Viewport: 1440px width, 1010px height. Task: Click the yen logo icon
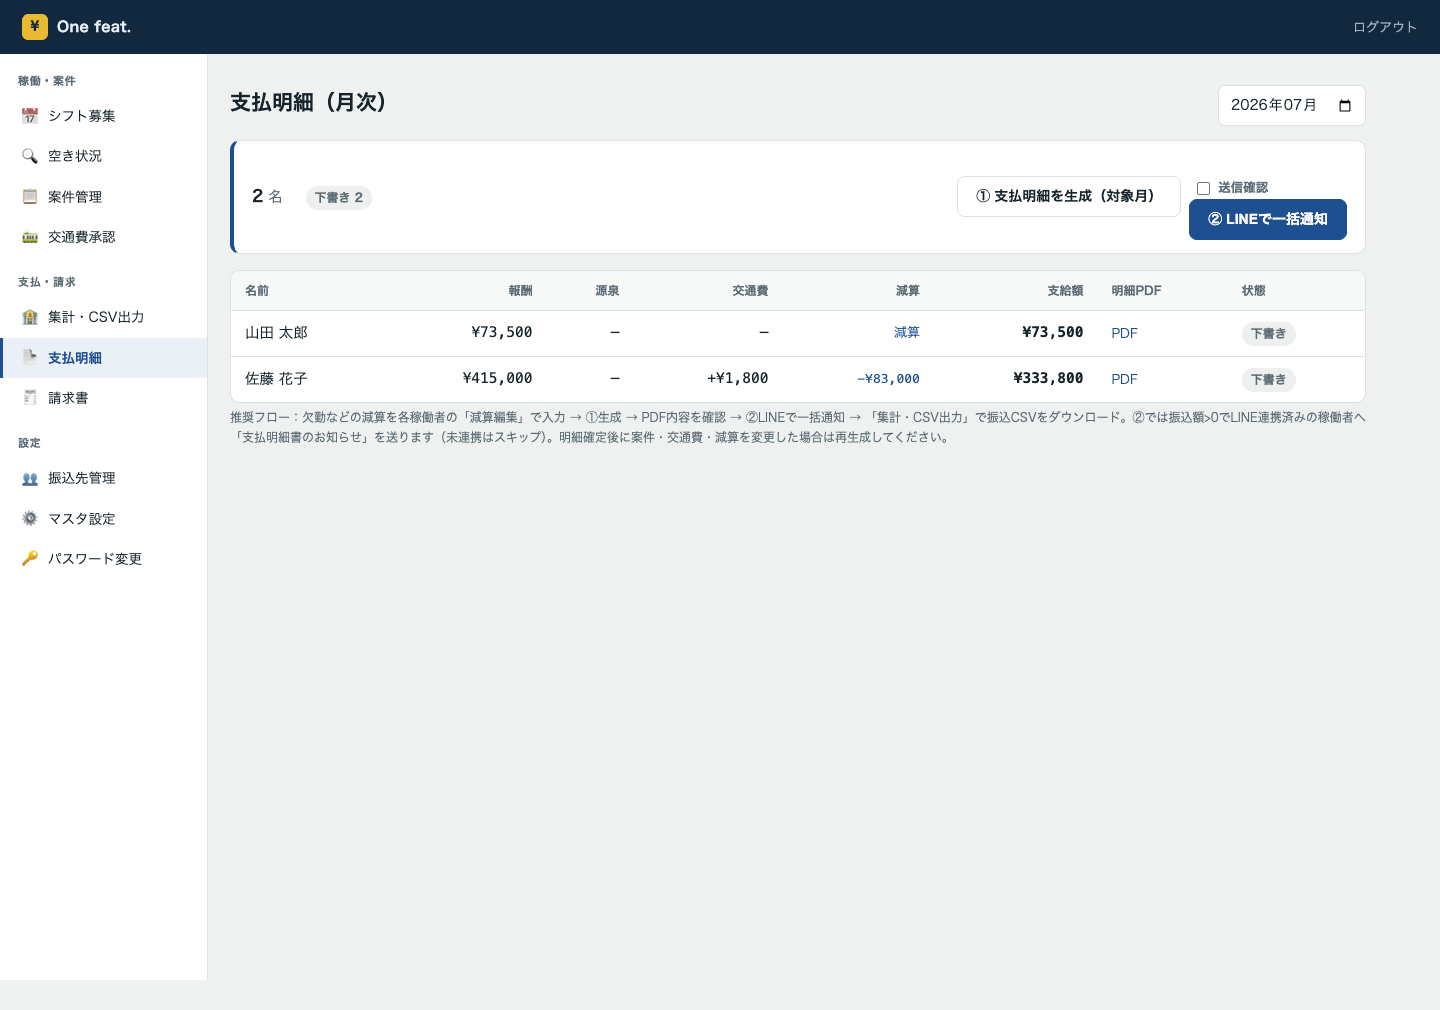click(x=35, y=27)
